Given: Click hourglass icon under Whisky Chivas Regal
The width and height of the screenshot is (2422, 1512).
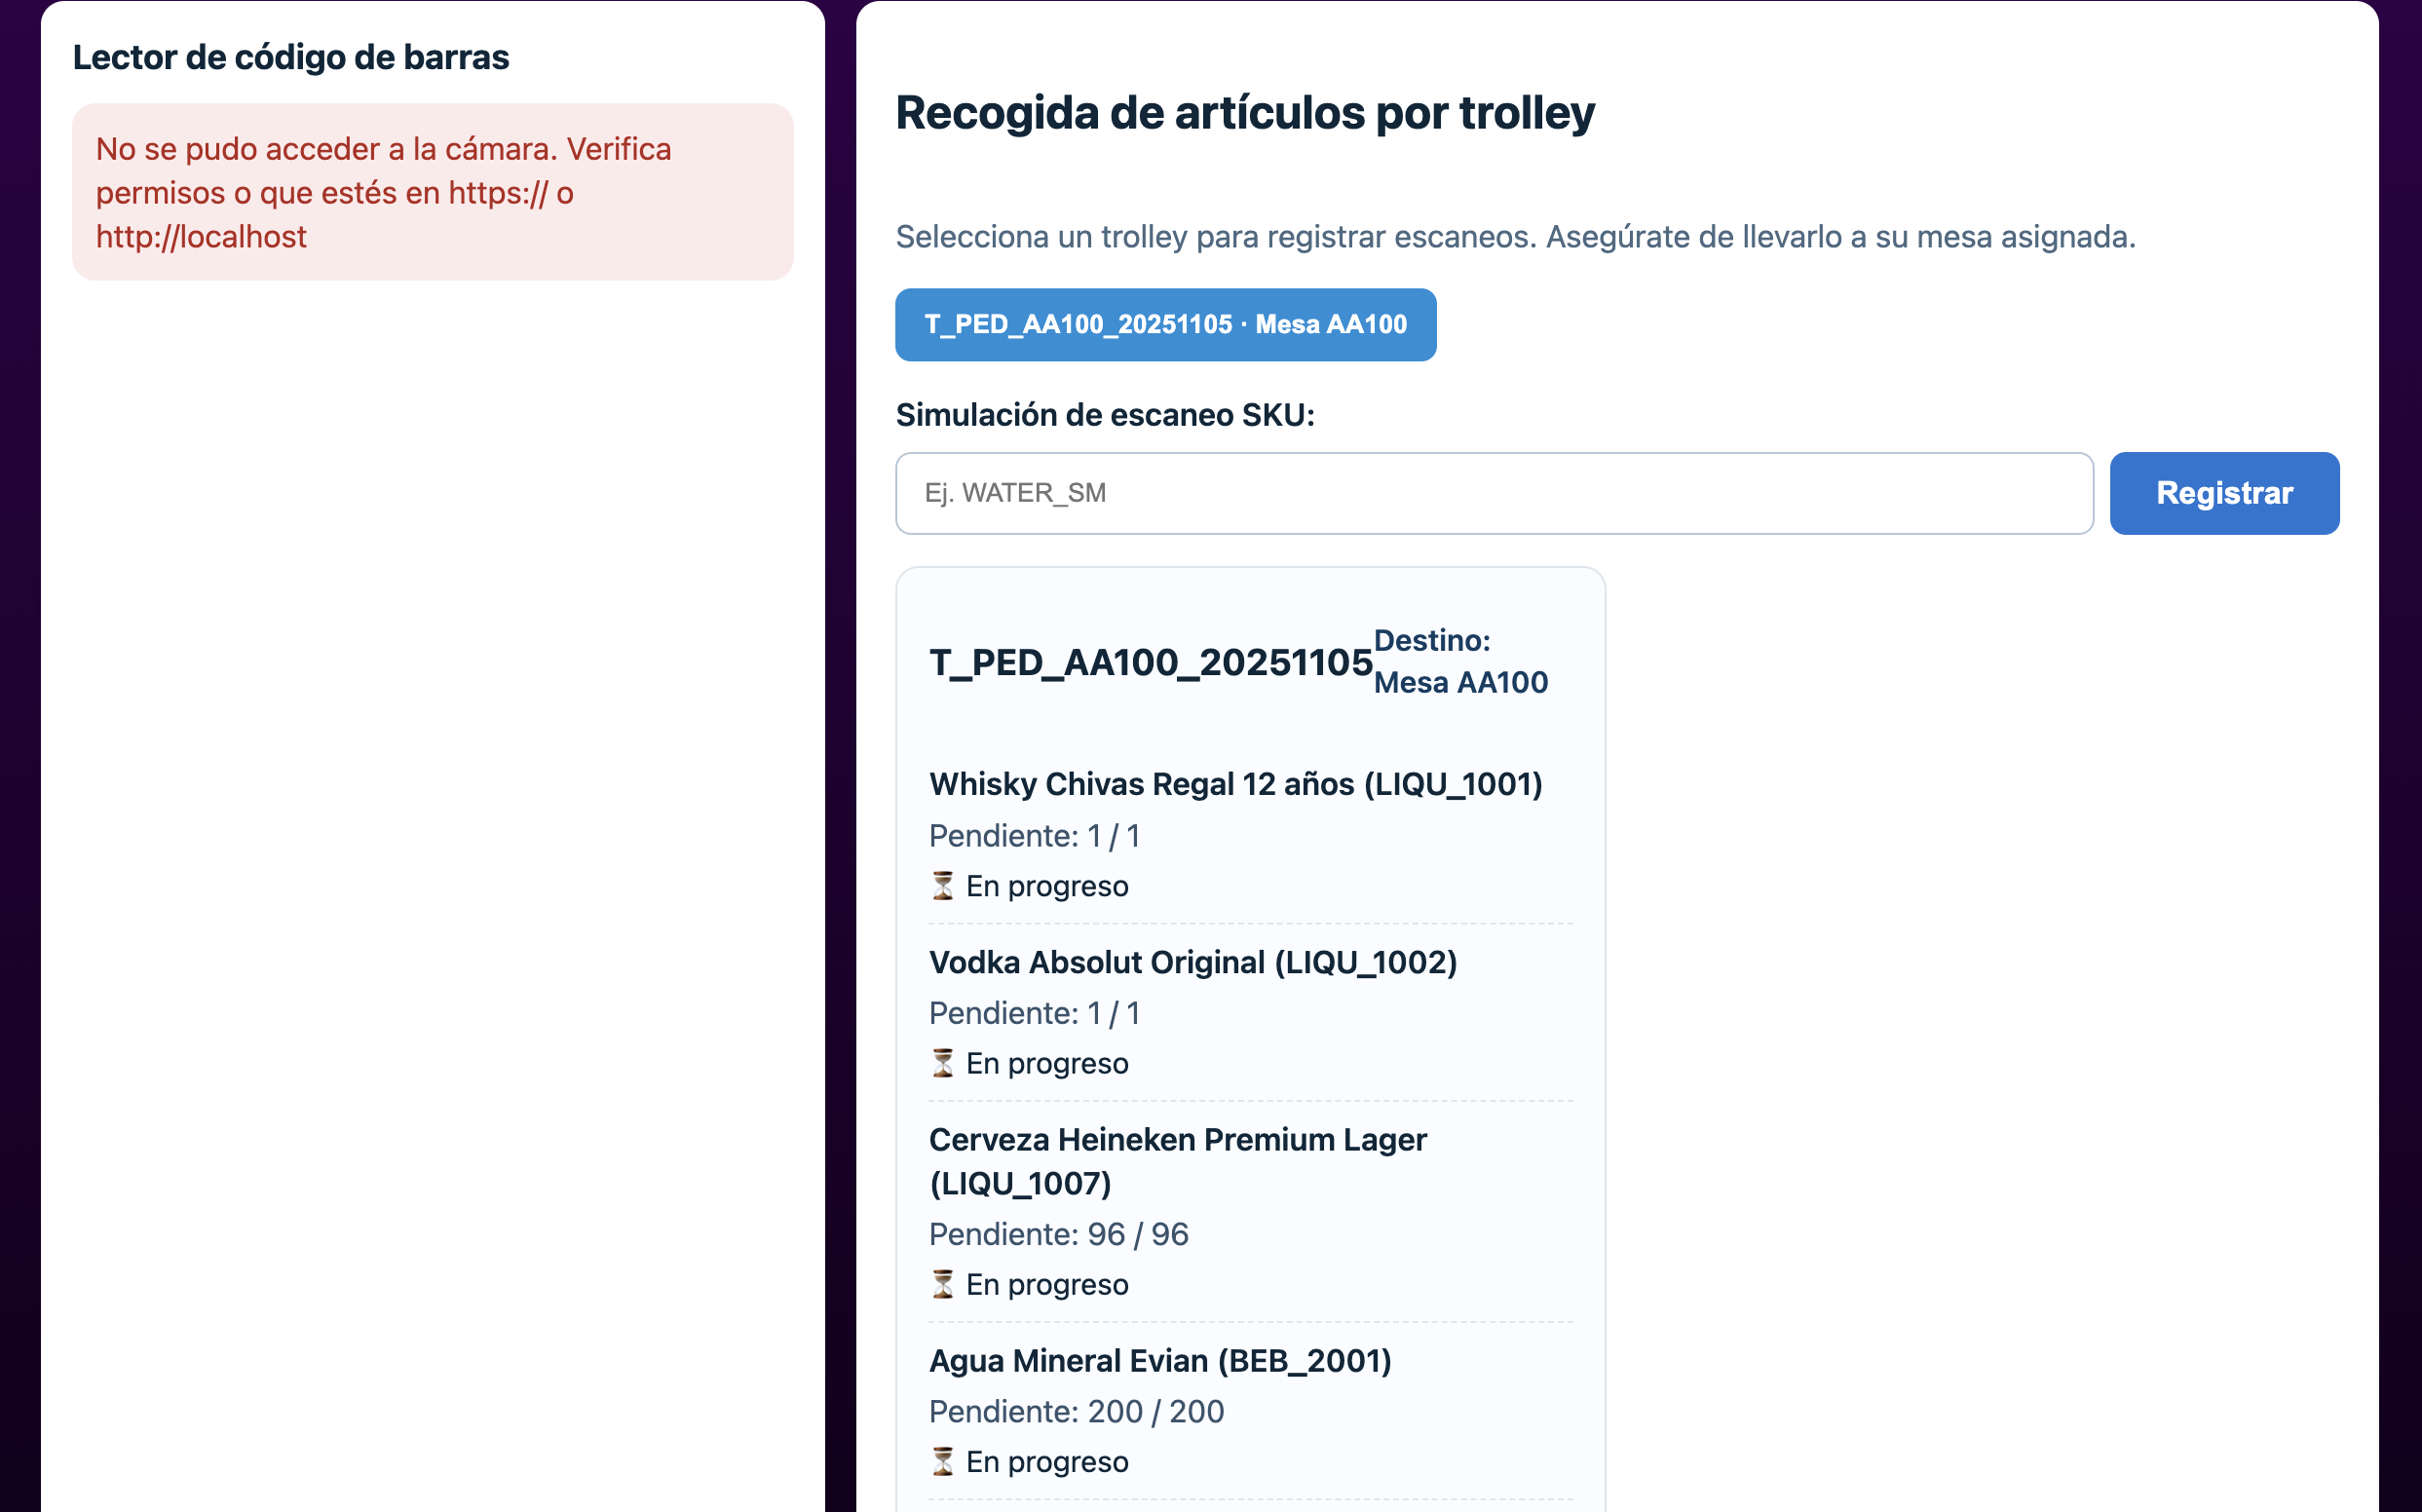Looking at the screenshot, I should tap(942, 886).
